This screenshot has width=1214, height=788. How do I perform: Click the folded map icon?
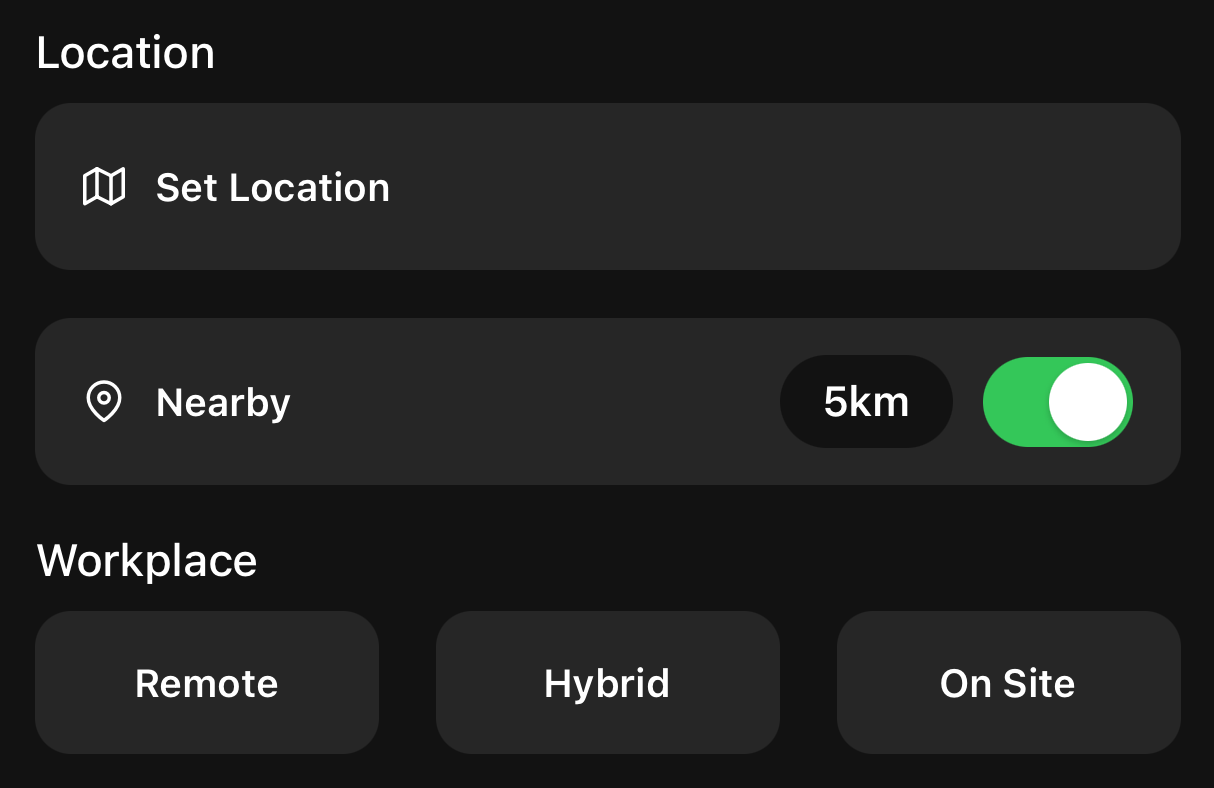click(103, 187)
